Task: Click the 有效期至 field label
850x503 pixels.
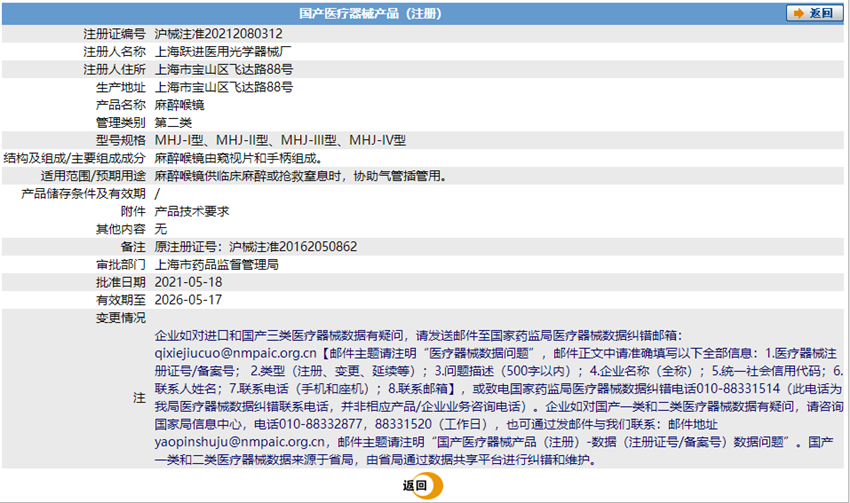Action: coord(121,300)
